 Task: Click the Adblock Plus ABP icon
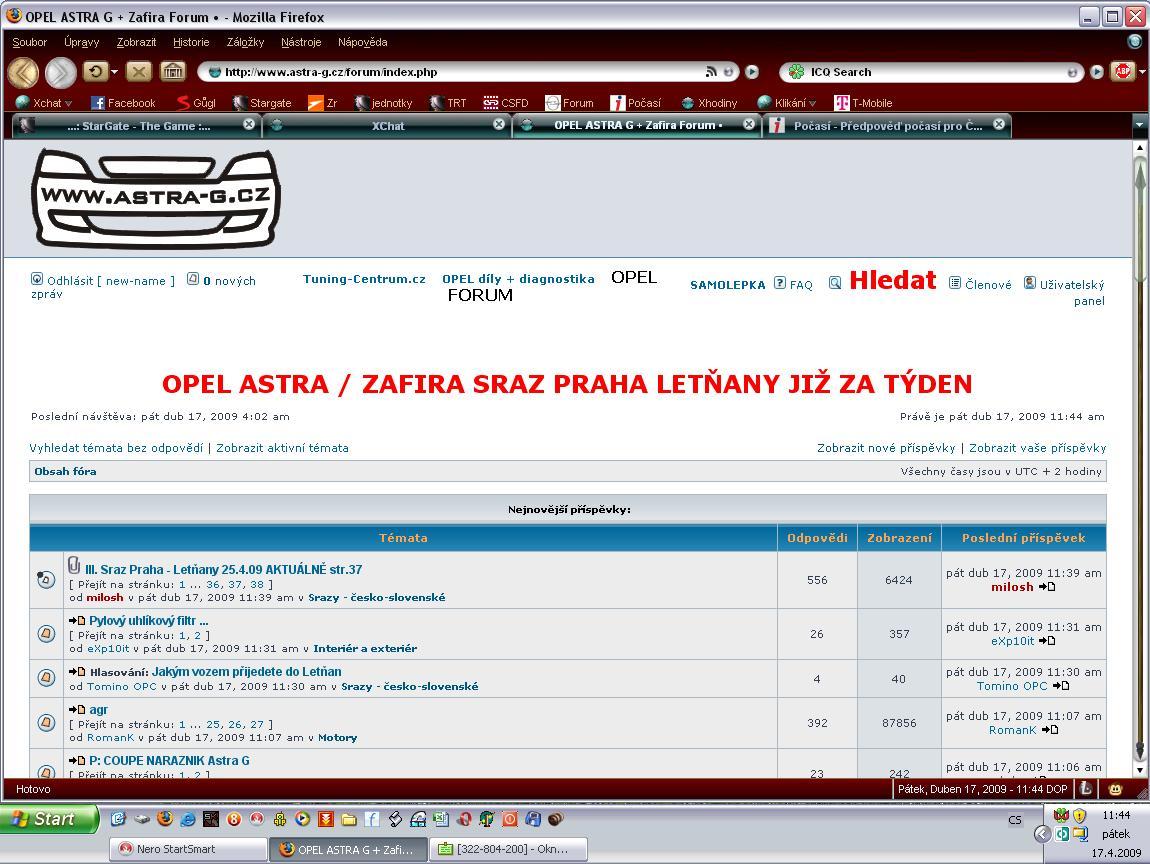pyautogui.click(x=1123, y=72)
